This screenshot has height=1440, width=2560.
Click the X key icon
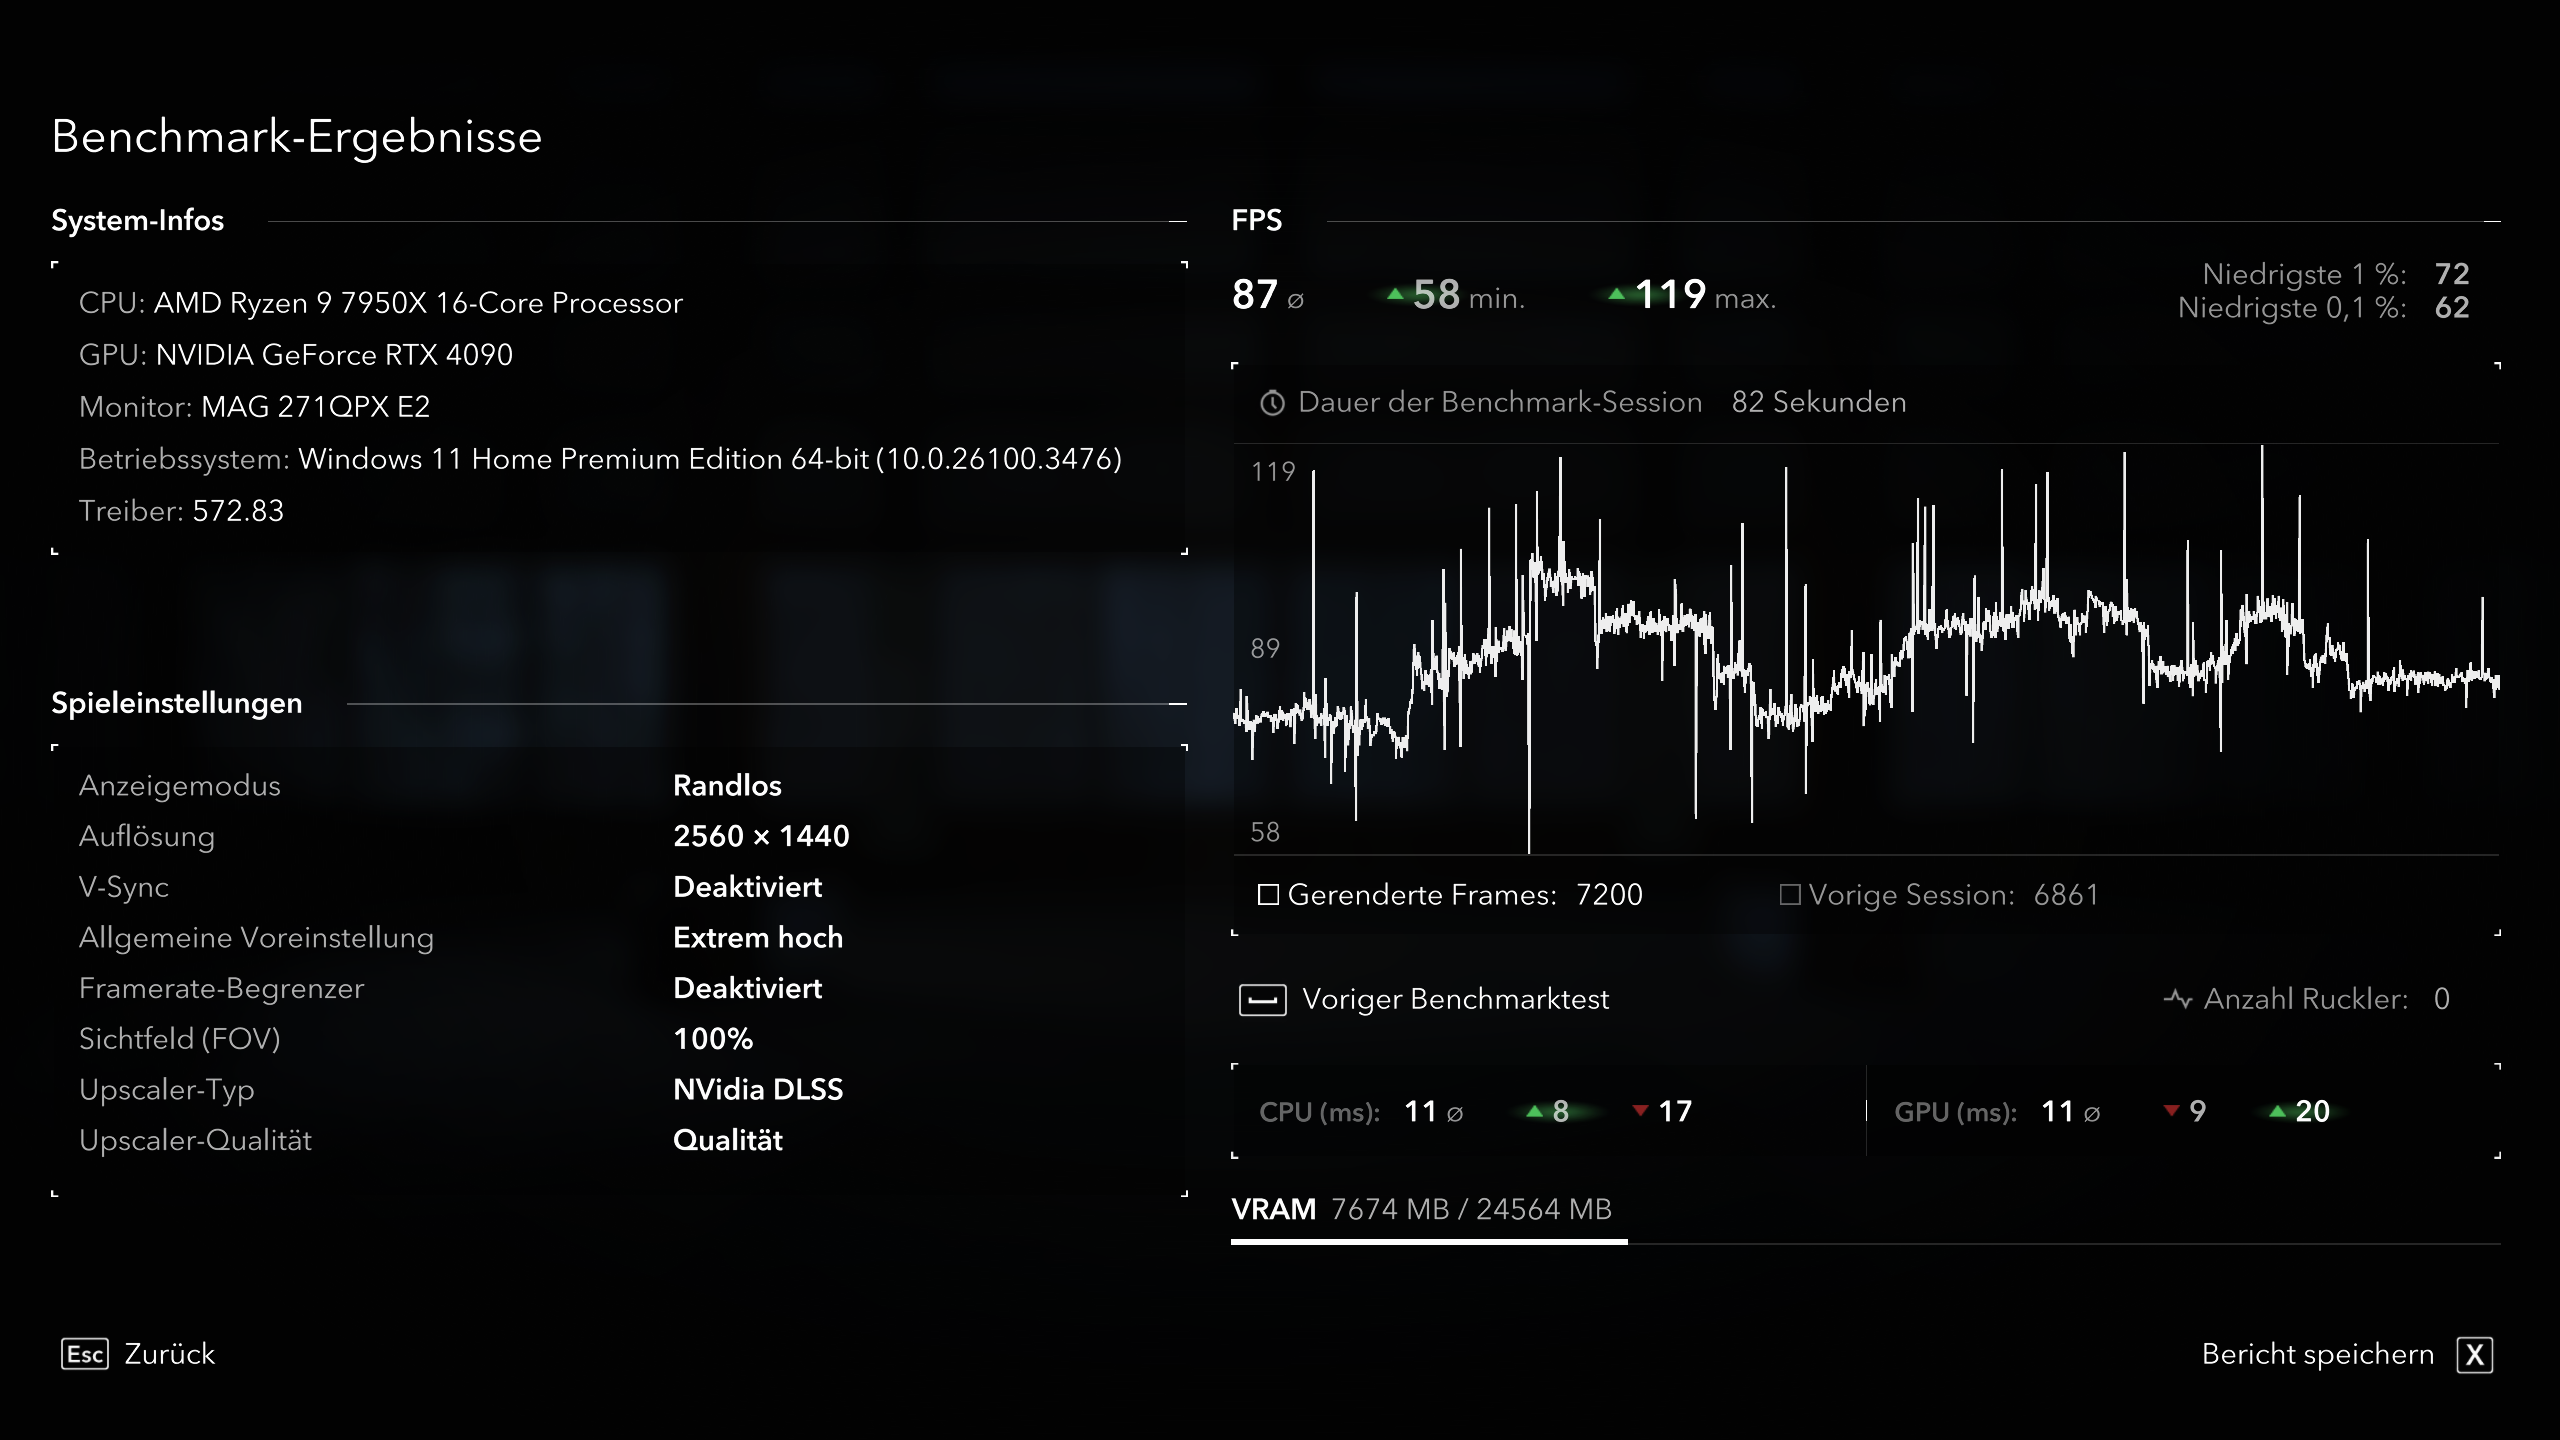2475,1355
